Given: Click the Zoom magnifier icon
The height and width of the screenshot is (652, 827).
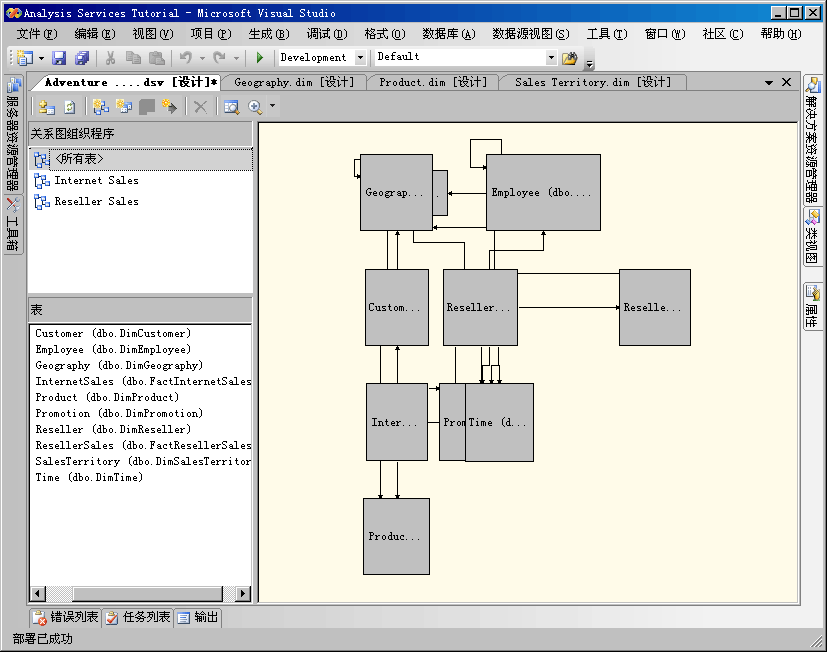Looking at the screenshot, I should click(255, 107).
